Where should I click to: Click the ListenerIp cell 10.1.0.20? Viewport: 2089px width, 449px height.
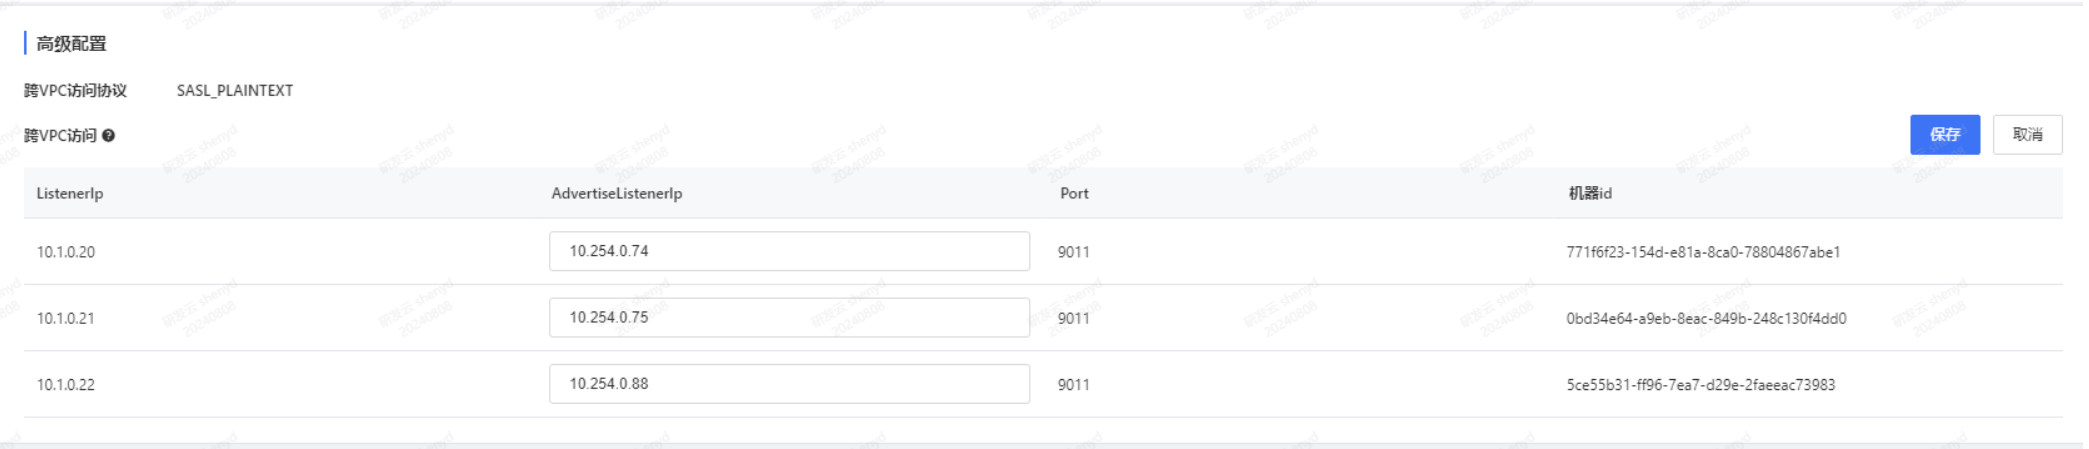pyautogui.click(x=66, y=252)
